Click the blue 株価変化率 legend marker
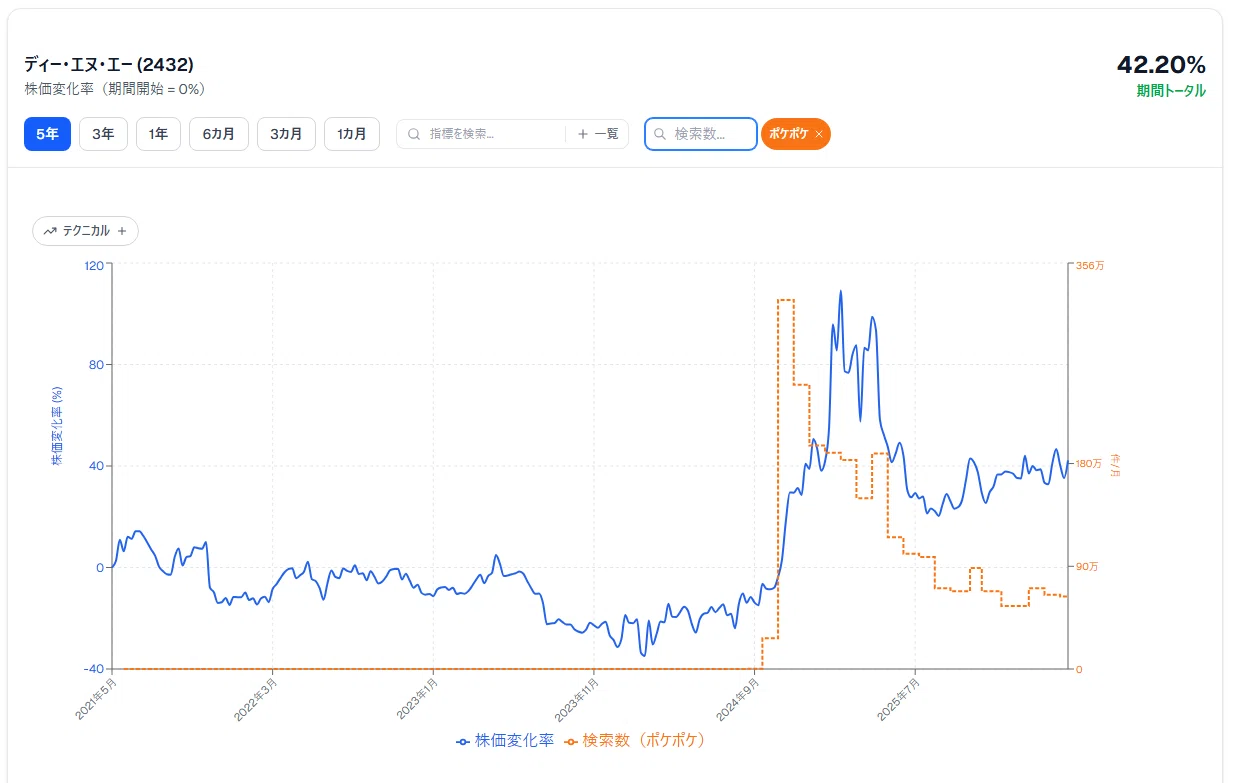 coord(463,742)
